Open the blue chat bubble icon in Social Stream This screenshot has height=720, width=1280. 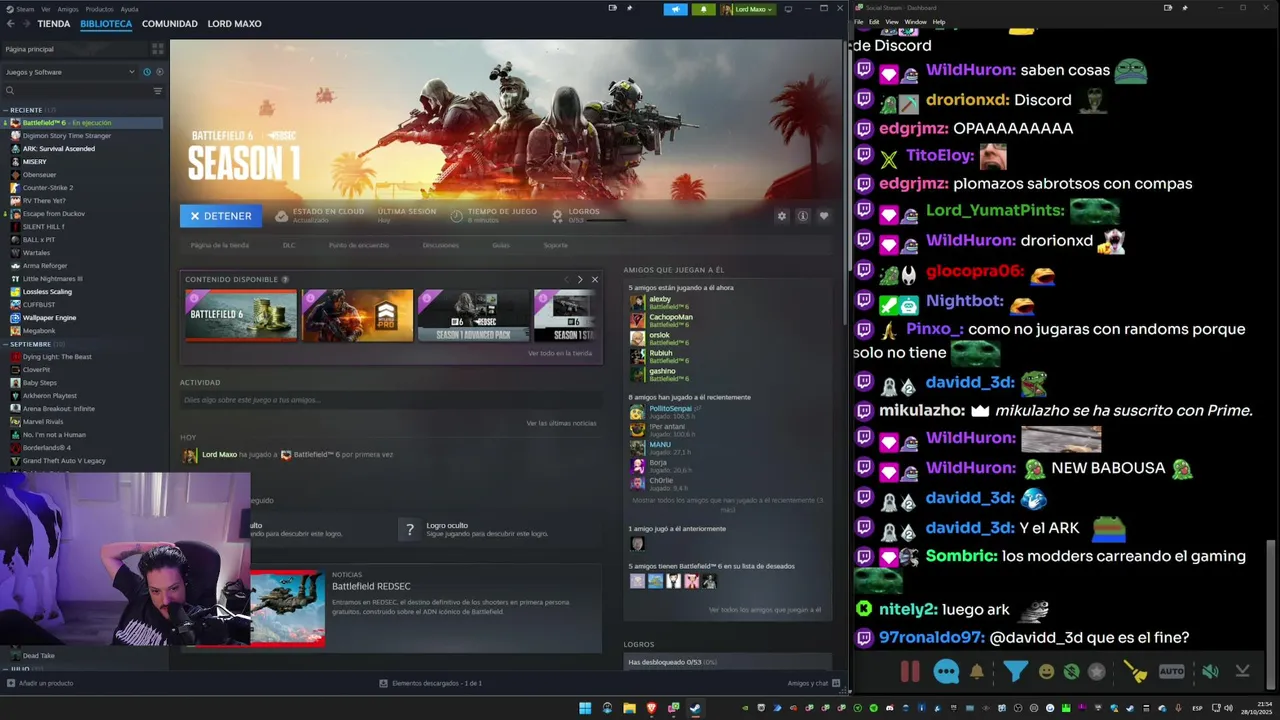pos(946,672)
